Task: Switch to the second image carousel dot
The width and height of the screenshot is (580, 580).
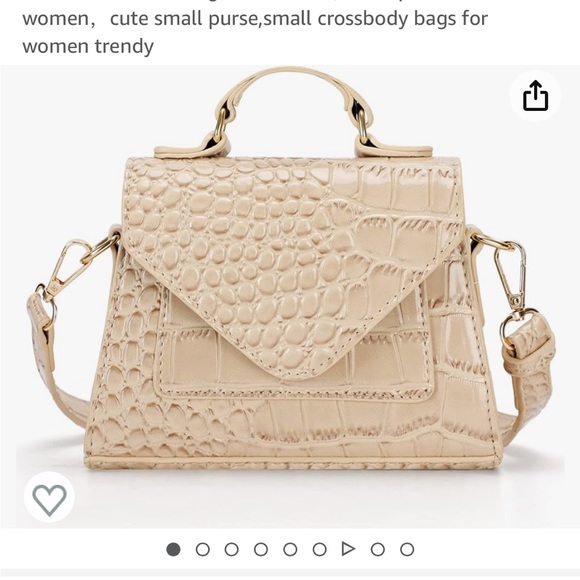Action: click(x=202, y=549)
